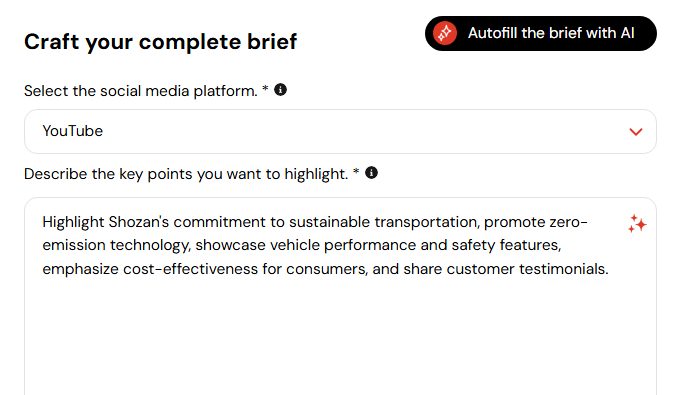Click the info icon beside social media platform label
Viewport: 681px width, 395px height.
[x=281, y=90]
